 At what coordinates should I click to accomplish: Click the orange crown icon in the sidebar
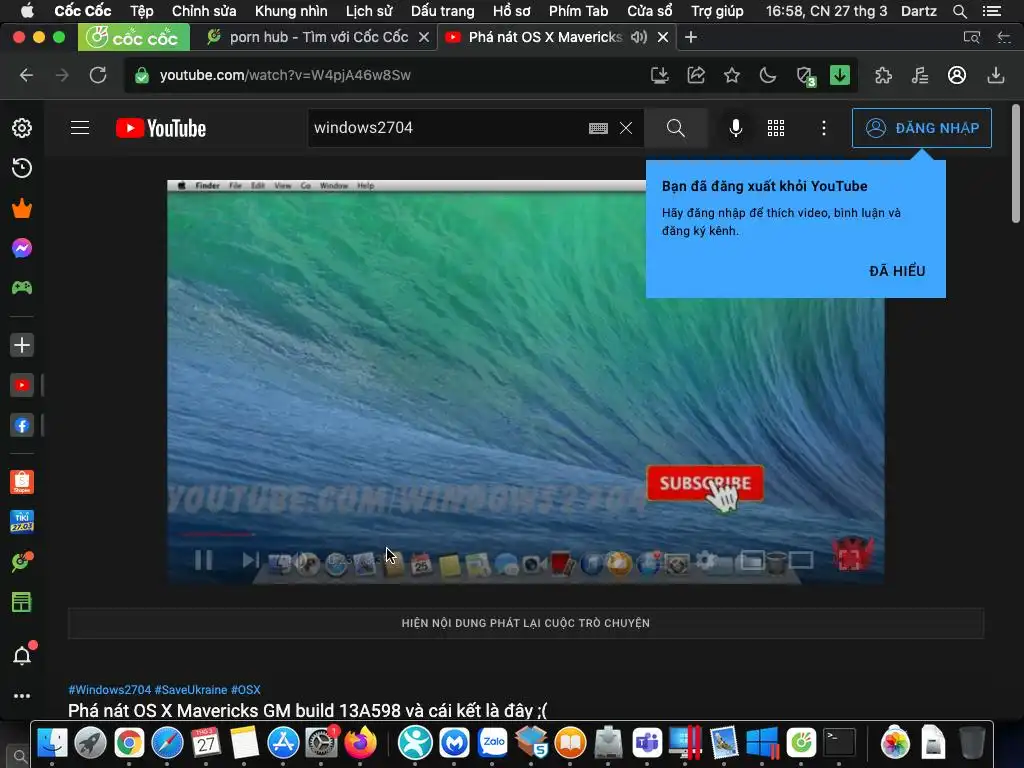click(22, 208)
